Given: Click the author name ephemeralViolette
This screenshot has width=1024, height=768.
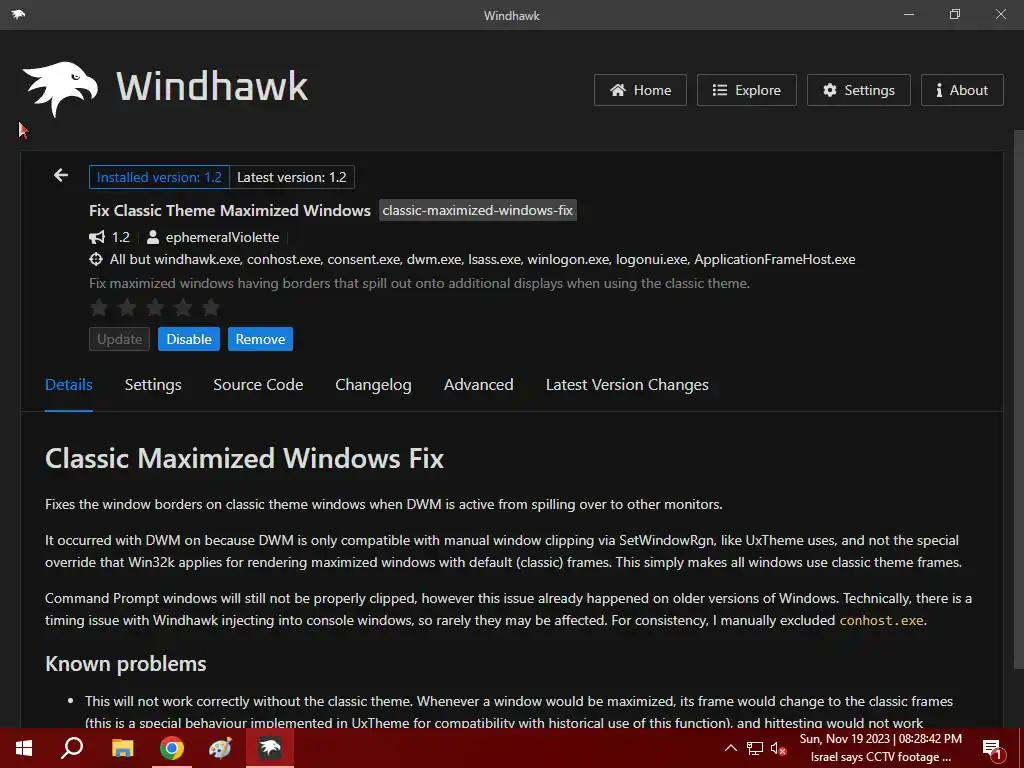Looking at the screenshot, I should 222,237.
